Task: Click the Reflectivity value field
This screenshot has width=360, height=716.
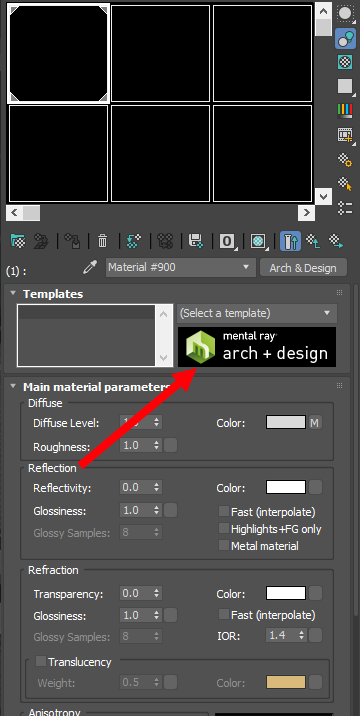Action: (136, 487)
